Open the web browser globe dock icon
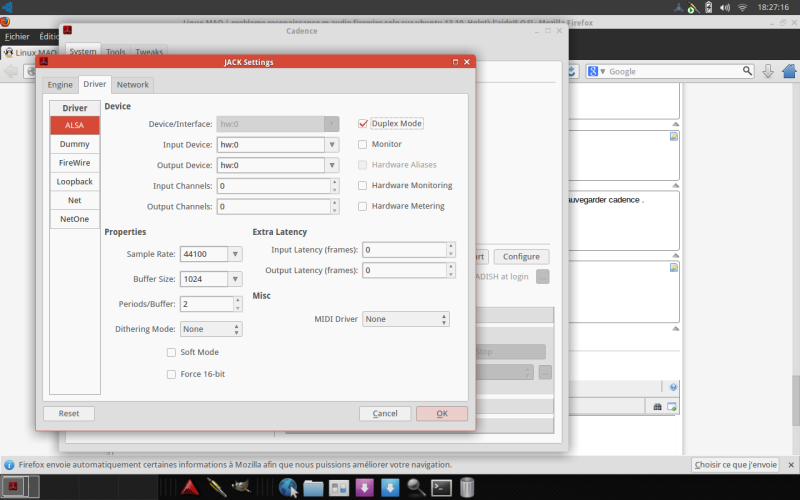This screenshot has height=500, width=800. 289,487
